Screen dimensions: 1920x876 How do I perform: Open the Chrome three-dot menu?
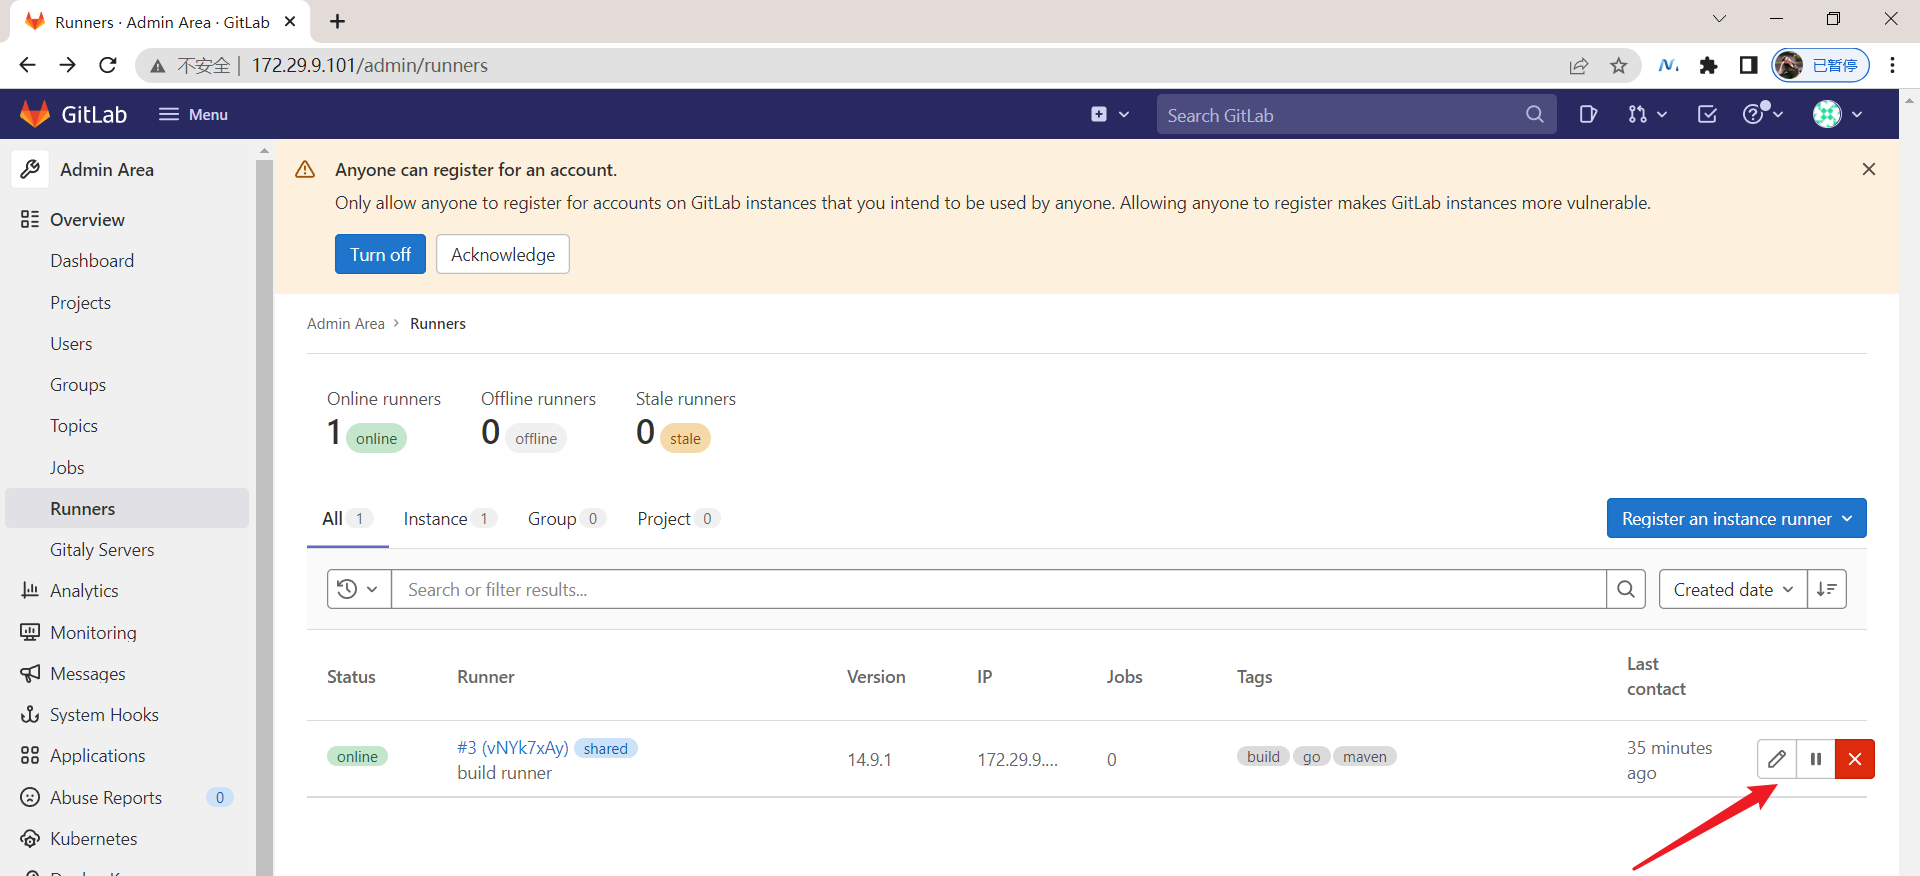pyautogui.click(x=1892, y=65)
